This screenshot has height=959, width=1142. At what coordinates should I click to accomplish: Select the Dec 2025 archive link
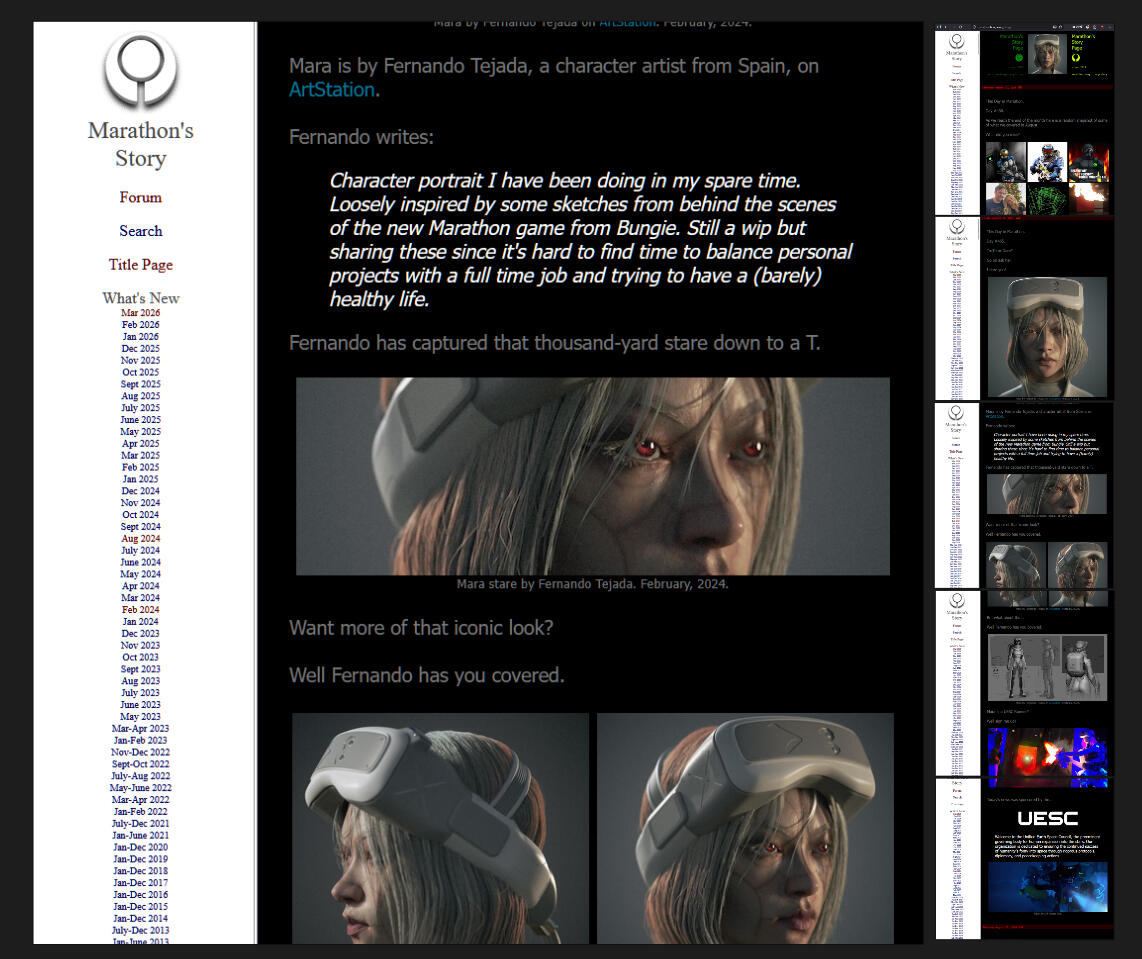point(141,348)
